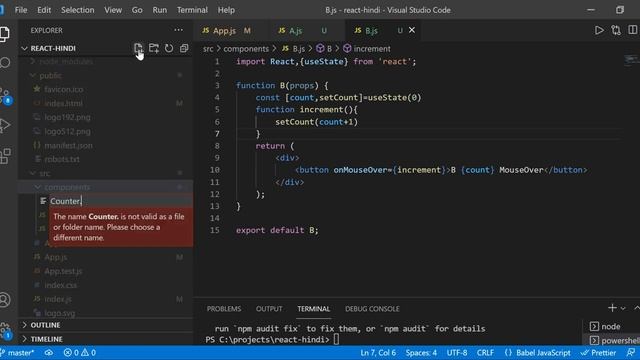The height and width of the screenshot is (360, 640).
Task: Open Explorer views and more actions menu
Action: (178, 30)
